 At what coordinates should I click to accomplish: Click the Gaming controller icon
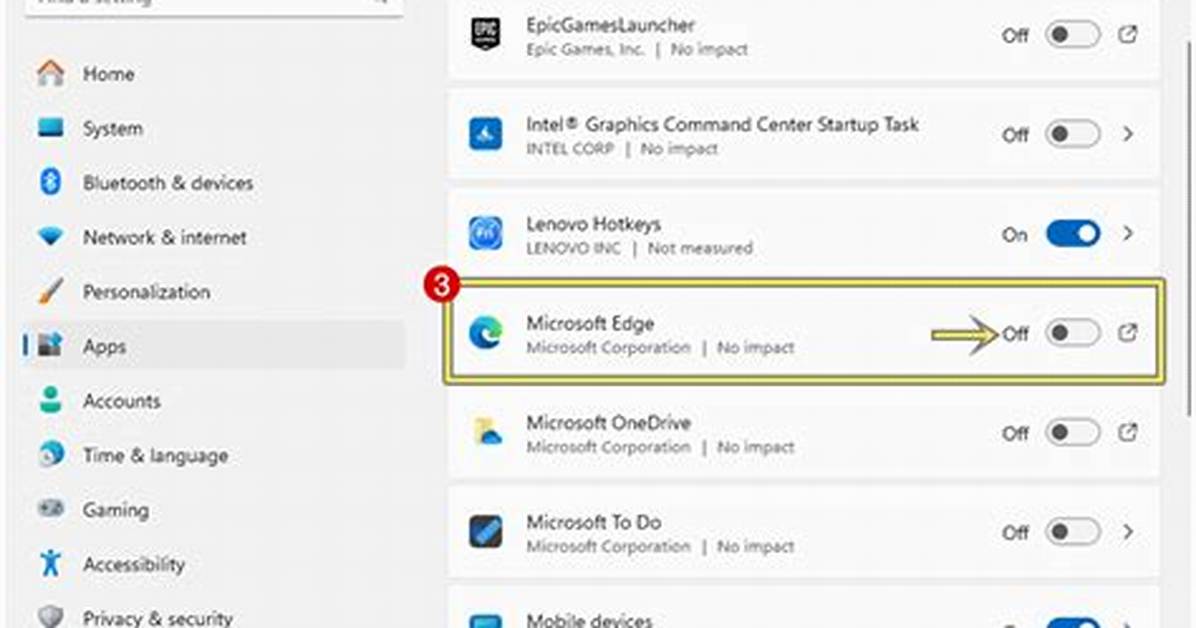click(x=50, y=508)
